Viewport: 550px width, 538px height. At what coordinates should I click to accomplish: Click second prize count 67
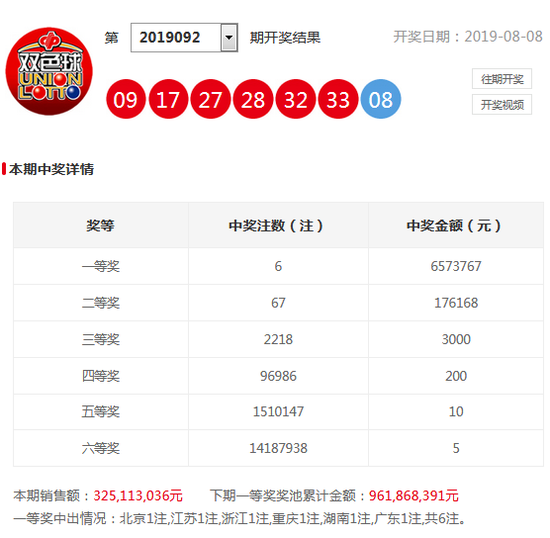pos(278,303)
